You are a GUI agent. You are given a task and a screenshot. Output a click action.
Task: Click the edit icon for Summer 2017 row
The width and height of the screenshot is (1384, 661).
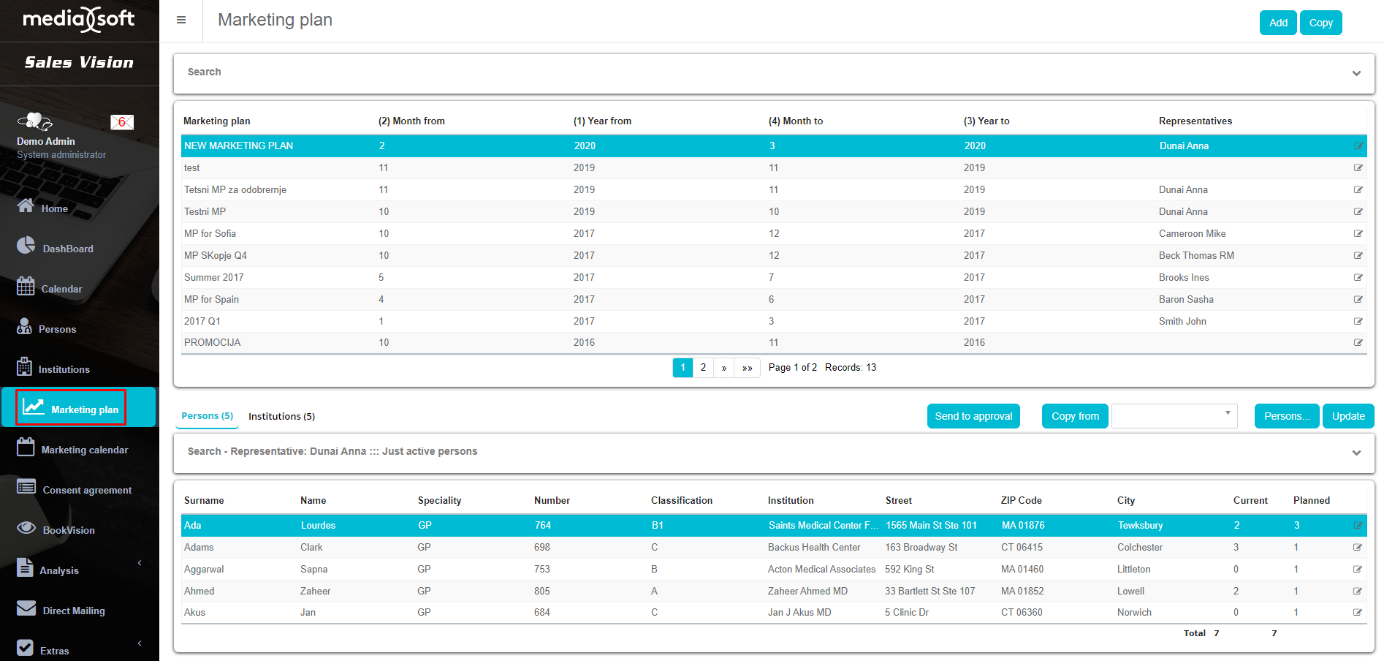1358,278
